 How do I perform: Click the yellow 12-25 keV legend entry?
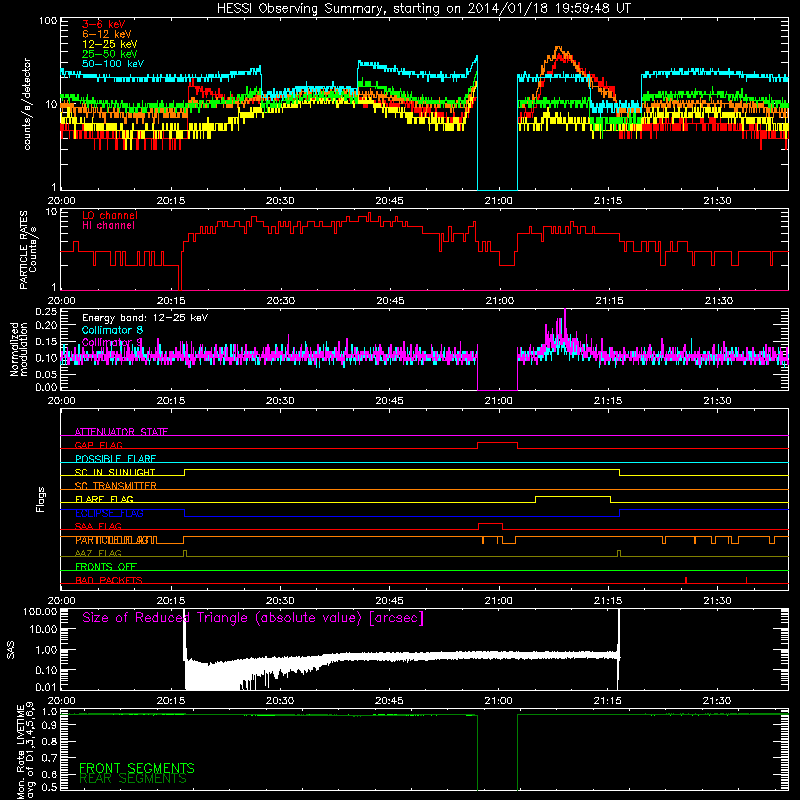(x=110, y=44)
